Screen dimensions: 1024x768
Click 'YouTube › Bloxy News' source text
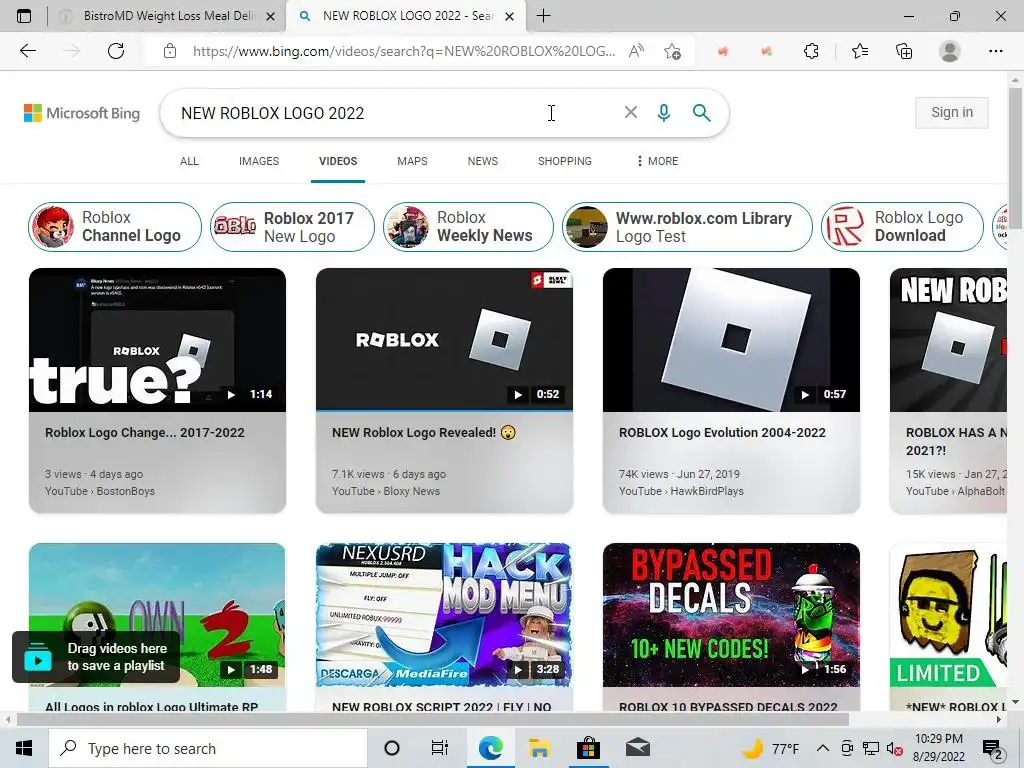(x=385, y=491)
